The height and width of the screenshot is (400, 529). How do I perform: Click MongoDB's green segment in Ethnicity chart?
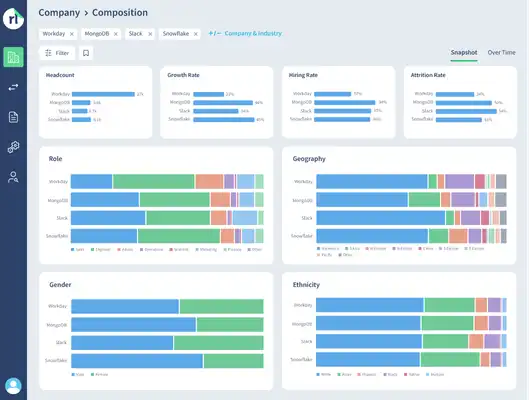[x=447, y=323]
